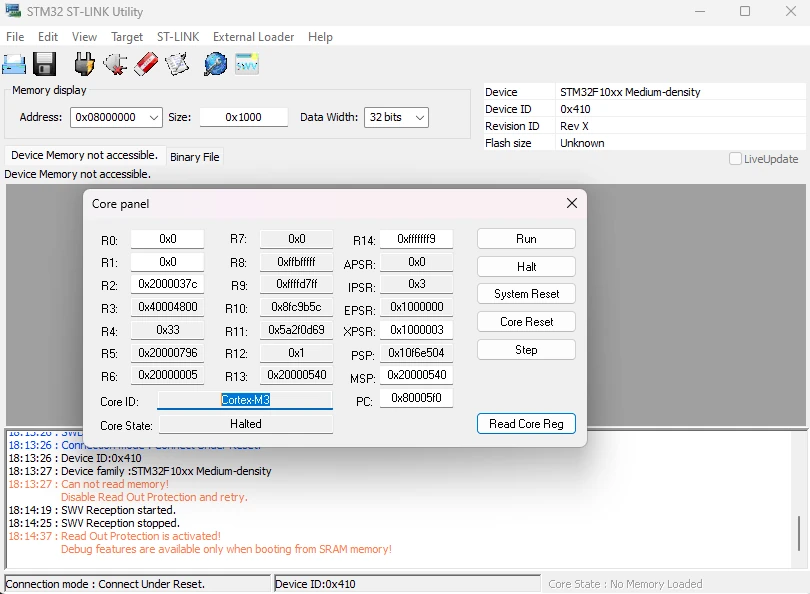Click the XPSR field showing 0x1000003
The height and width of the screenshot is (594, 810).
pyautogui.click(x=416, y=330)
